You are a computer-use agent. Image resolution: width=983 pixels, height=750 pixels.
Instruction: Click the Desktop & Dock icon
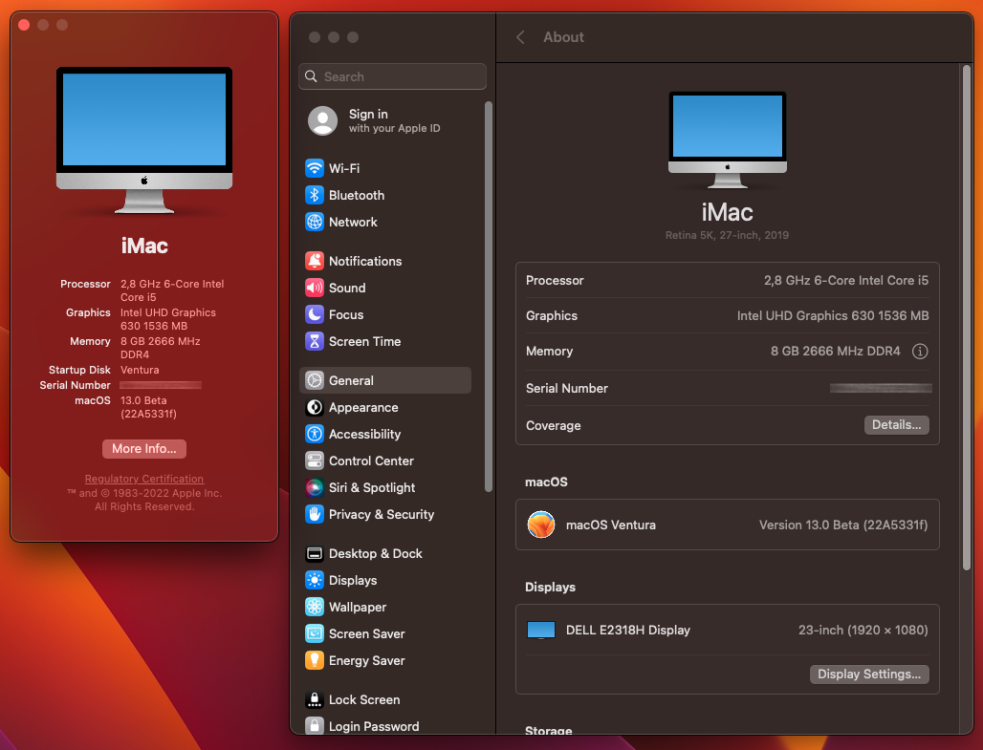coord(314,553)
